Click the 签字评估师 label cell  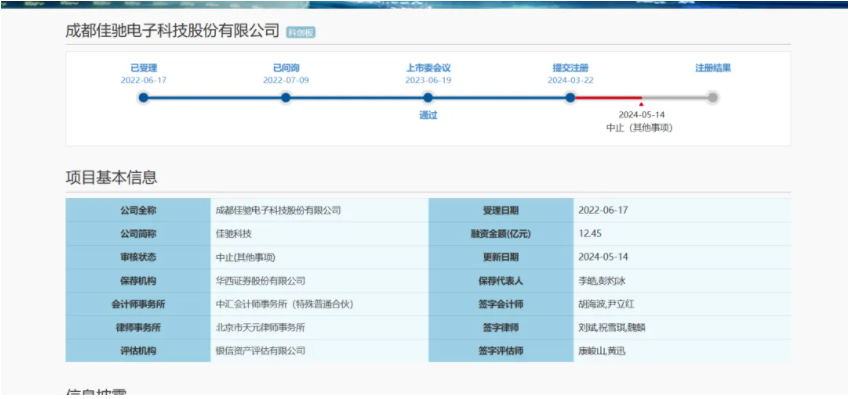click(501, 351)
